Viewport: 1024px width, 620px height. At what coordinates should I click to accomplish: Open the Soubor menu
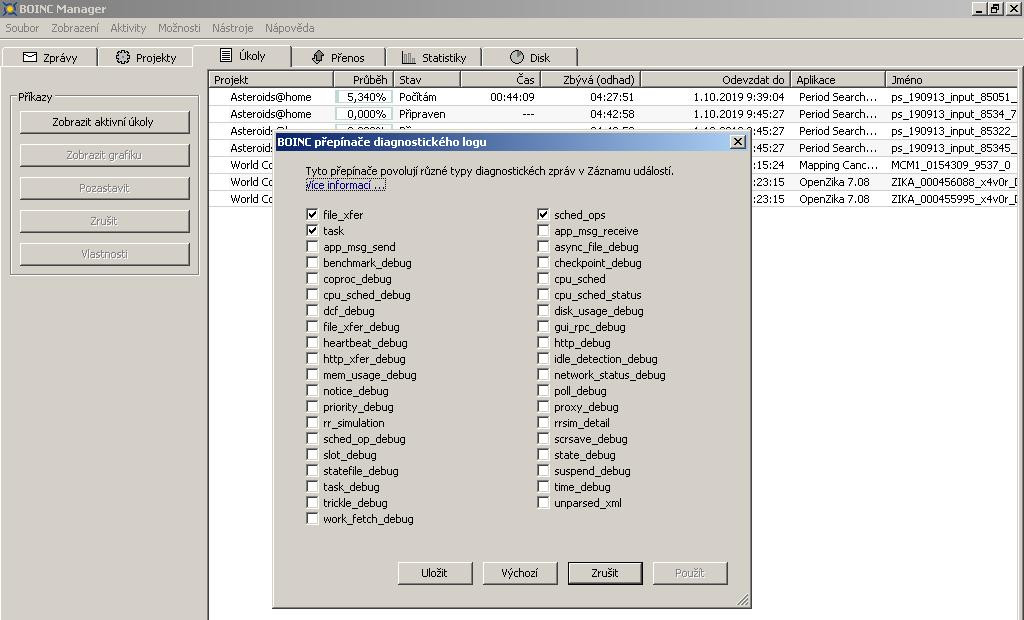pyautogui.click(x=22, y=28)
